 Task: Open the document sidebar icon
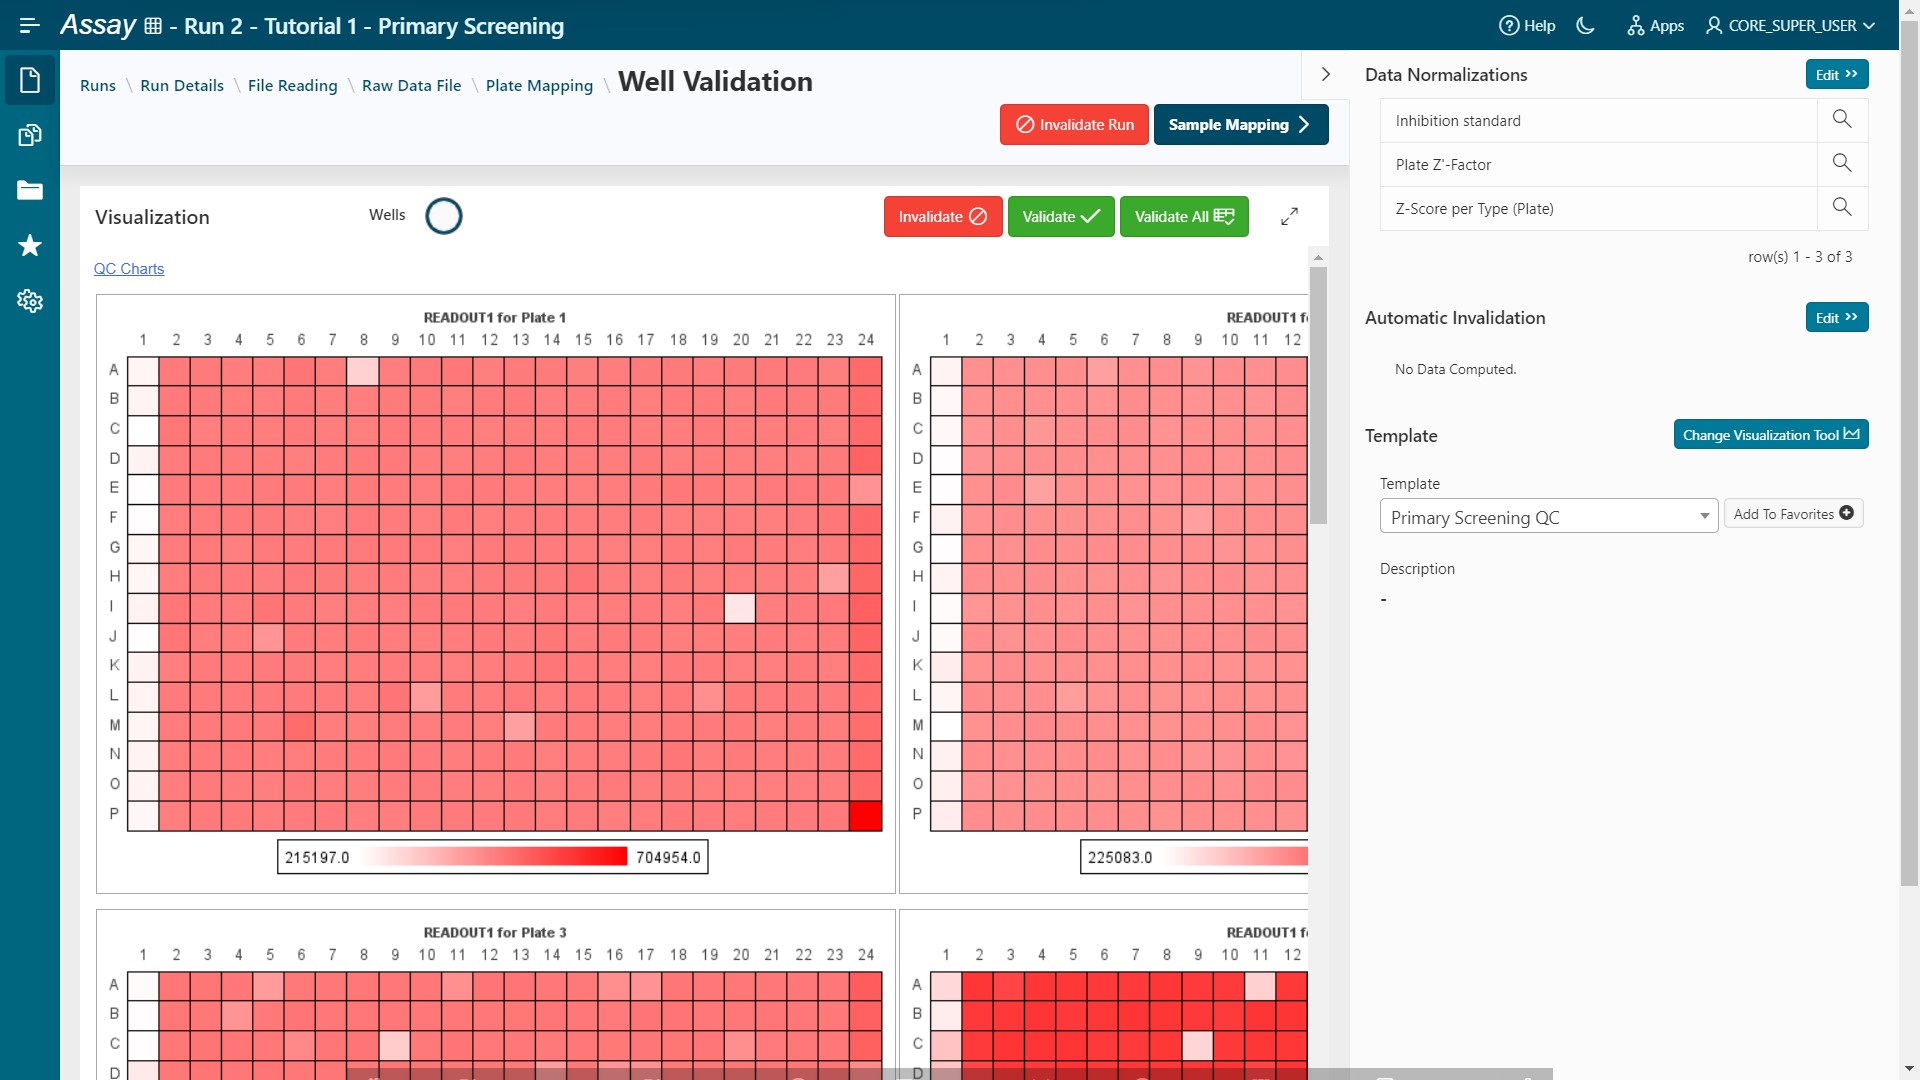pyautogui.click(x=30, y=80)
